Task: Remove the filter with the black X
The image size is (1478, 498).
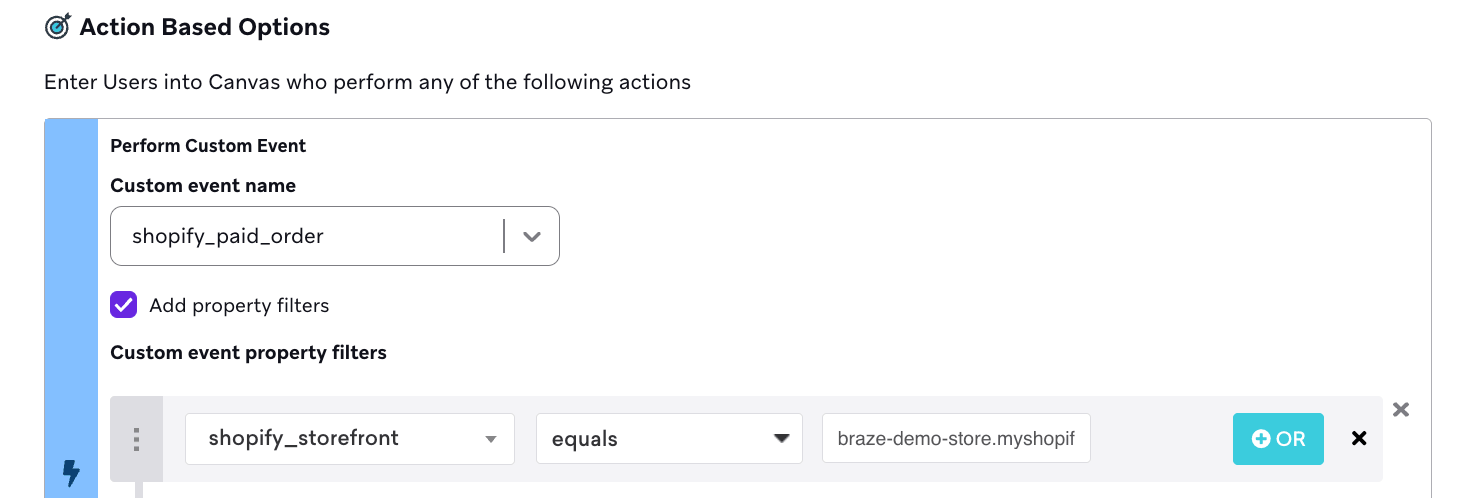Action: [x=1358, y=438]
